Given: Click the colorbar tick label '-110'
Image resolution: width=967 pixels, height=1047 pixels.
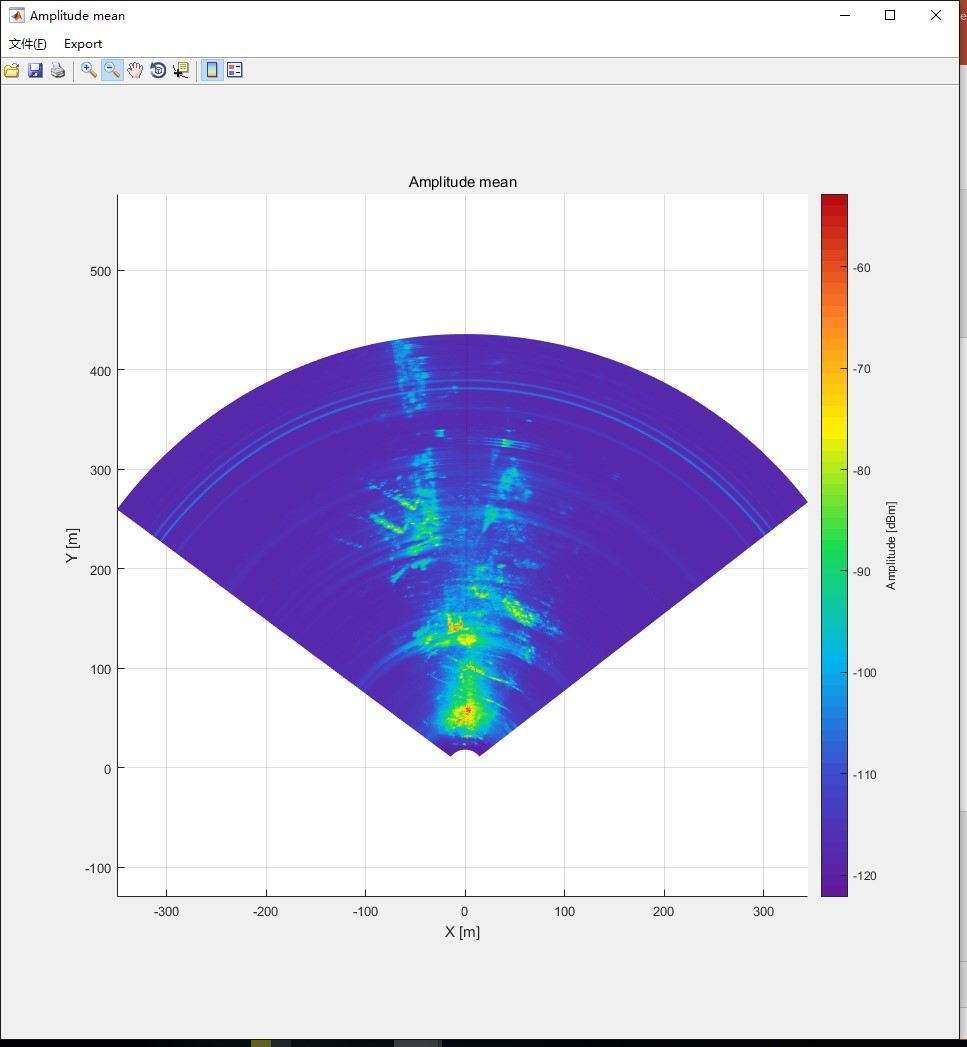Looking at the screenshot, I should [865, 775].
